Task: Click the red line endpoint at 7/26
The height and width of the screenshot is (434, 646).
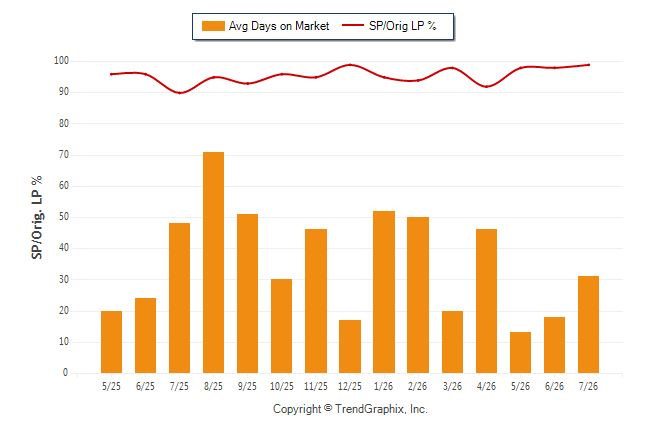Action: pyautogui.click(x=589, y=65)
